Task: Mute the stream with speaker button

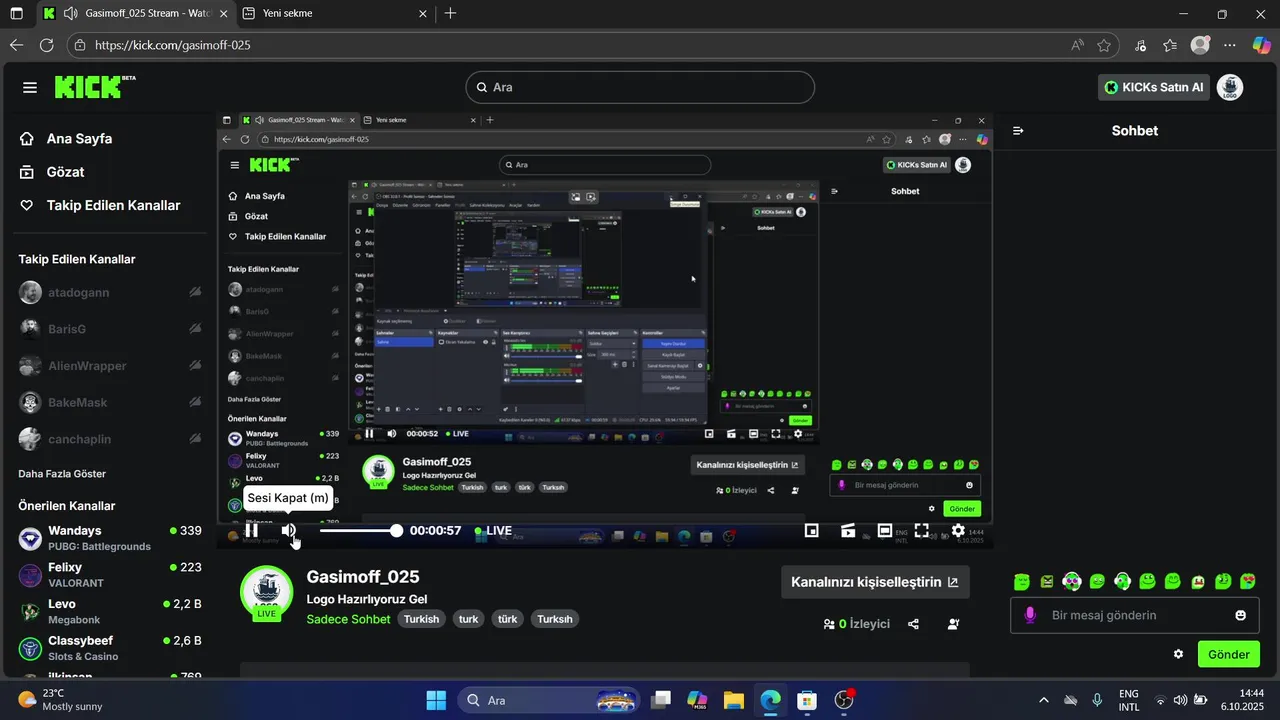Action: [288, 530]
